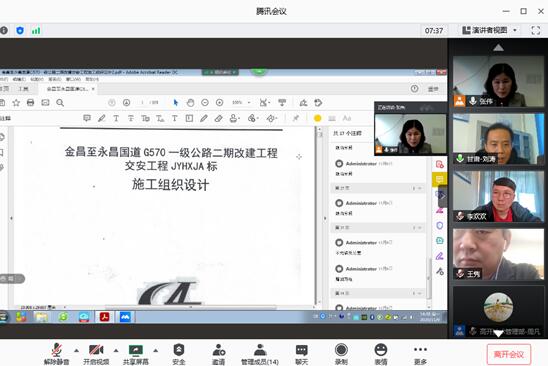Start sharing with 共享屏幕 icon
The width and height of the screenshot is (548, 366).
[136, 354]
